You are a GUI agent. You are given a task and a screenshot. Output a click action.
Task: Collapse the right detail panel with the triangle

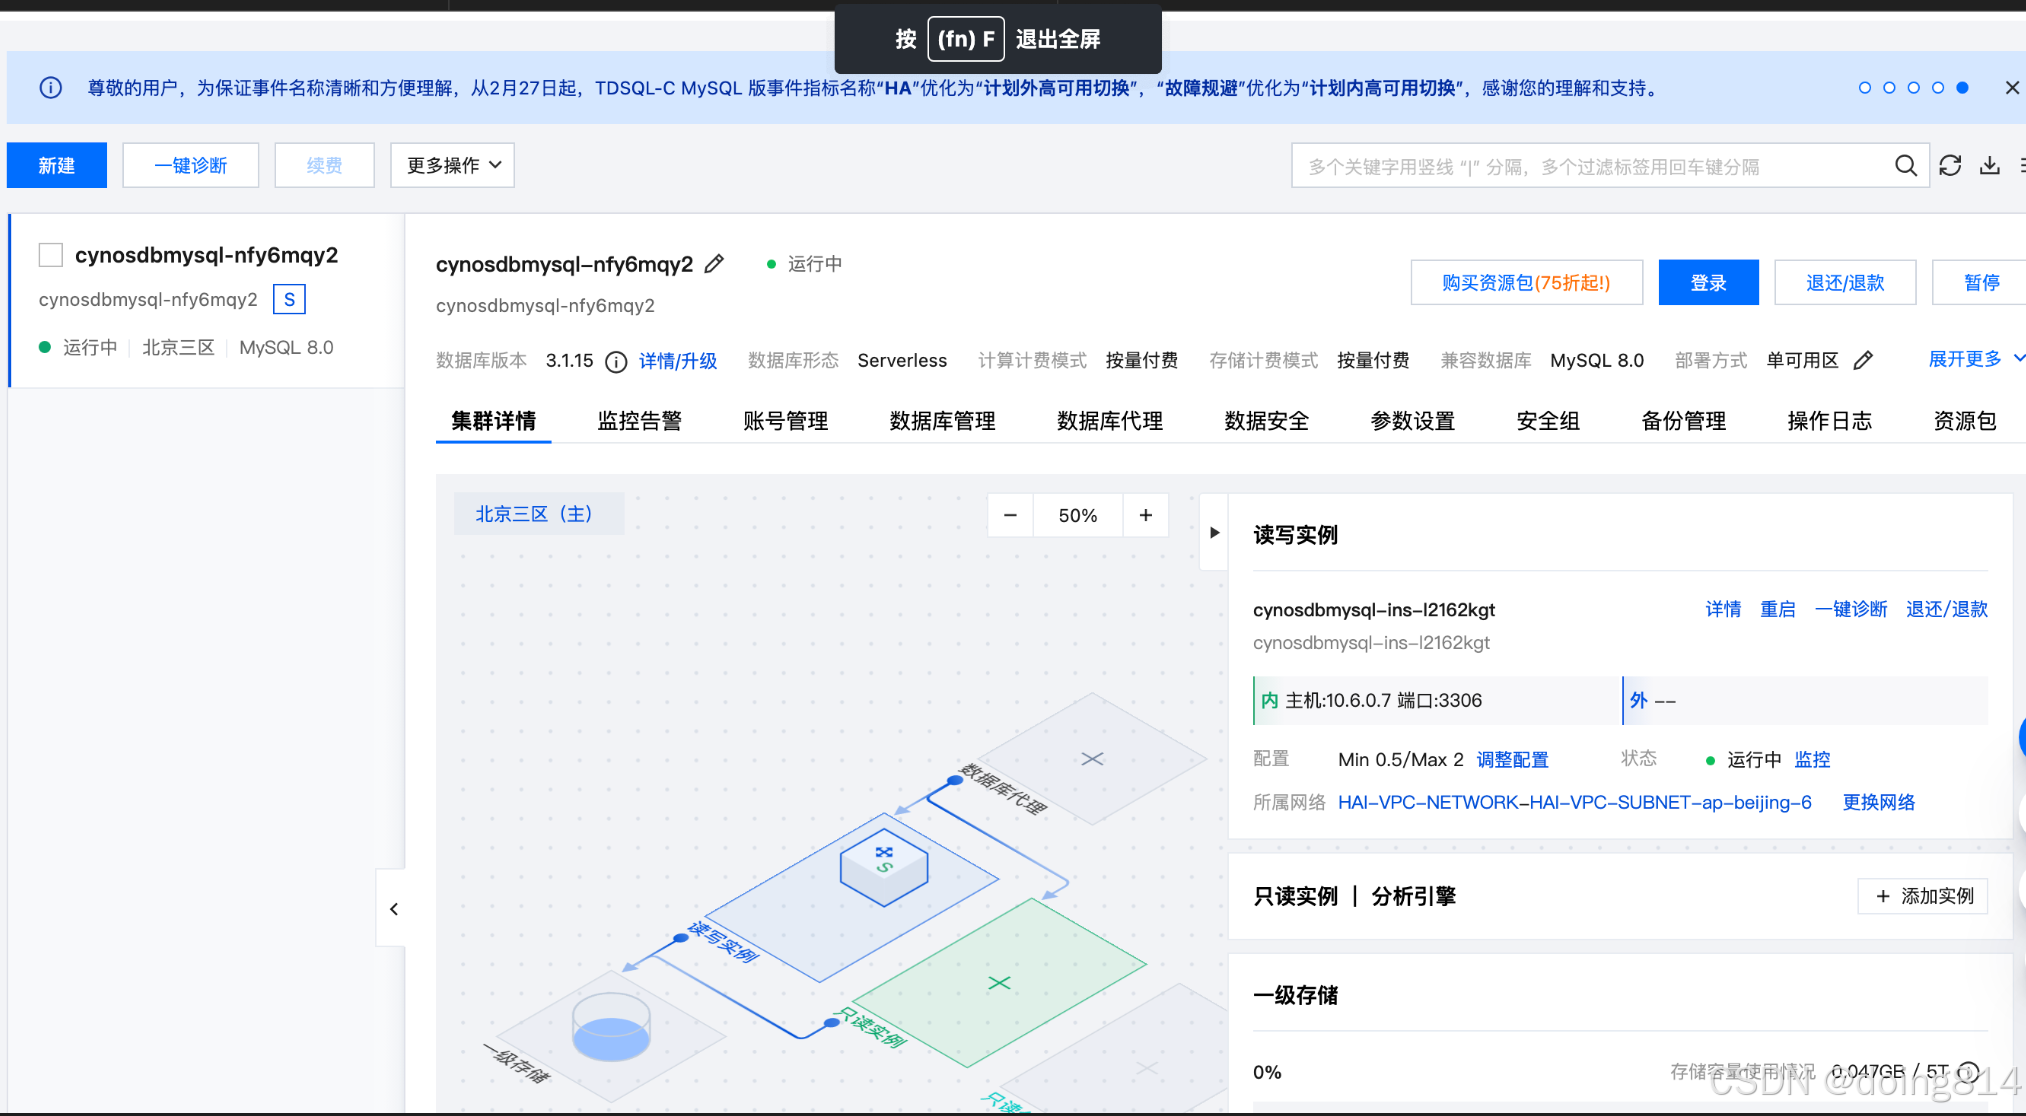(1214, 533)
